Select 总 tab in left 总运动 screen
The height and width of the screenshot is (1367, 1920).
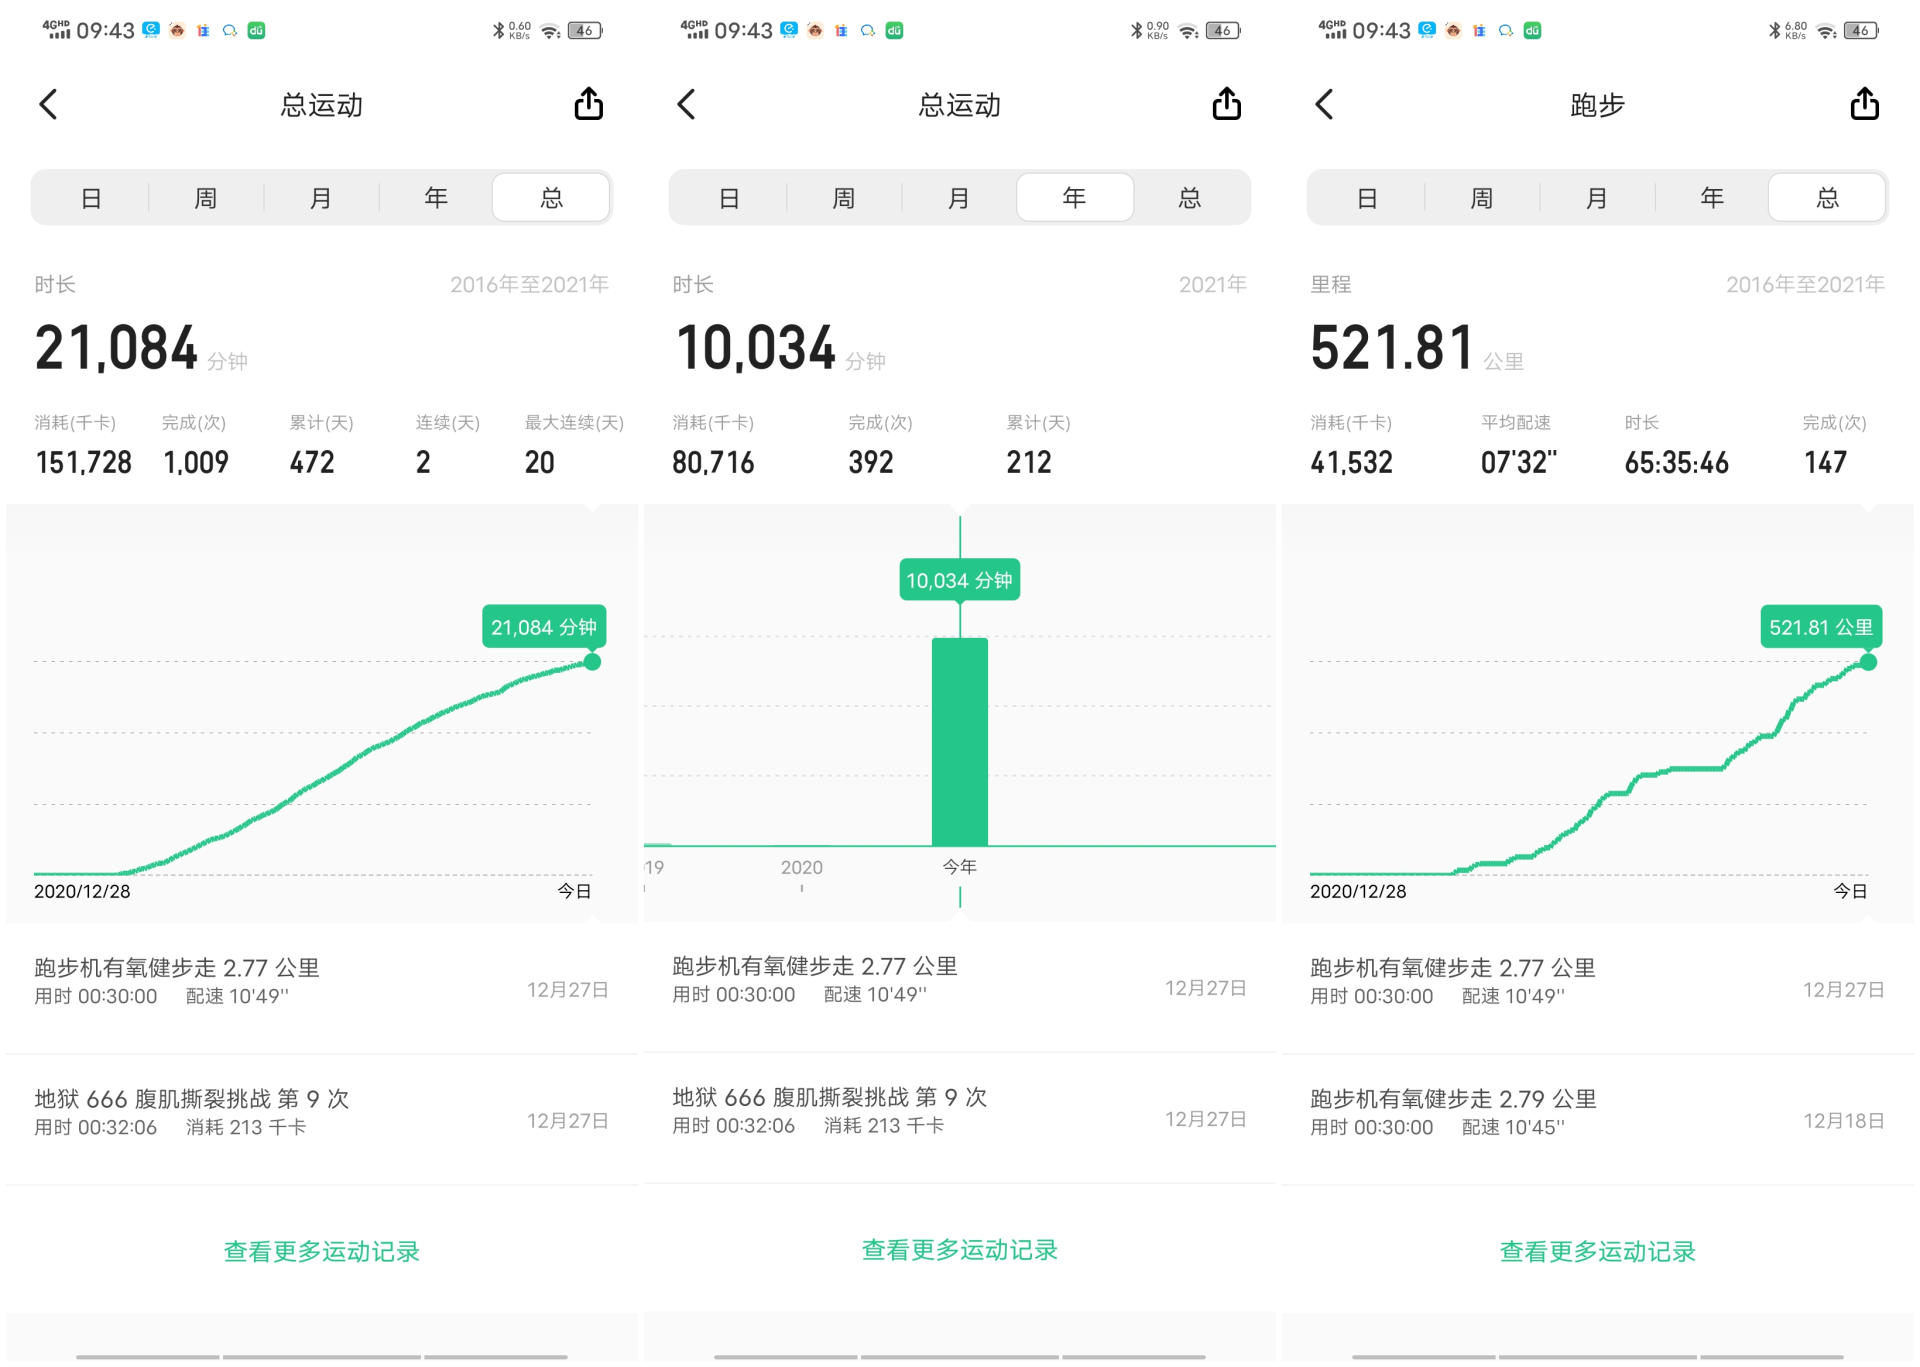pos(551,198)
